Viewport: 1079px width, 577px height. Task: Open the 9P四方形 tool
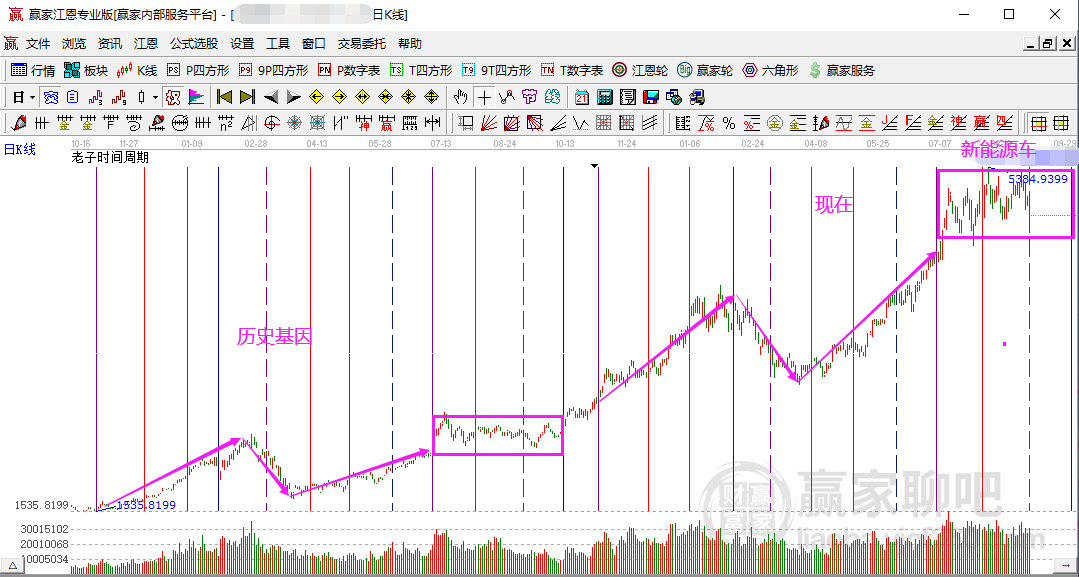274,70
